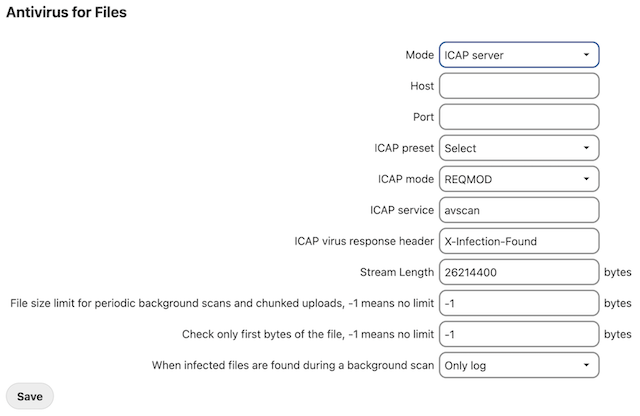Focus the background scan file size limit input
The width and height of the screenshot is (640, 416).
pos(518,303)
